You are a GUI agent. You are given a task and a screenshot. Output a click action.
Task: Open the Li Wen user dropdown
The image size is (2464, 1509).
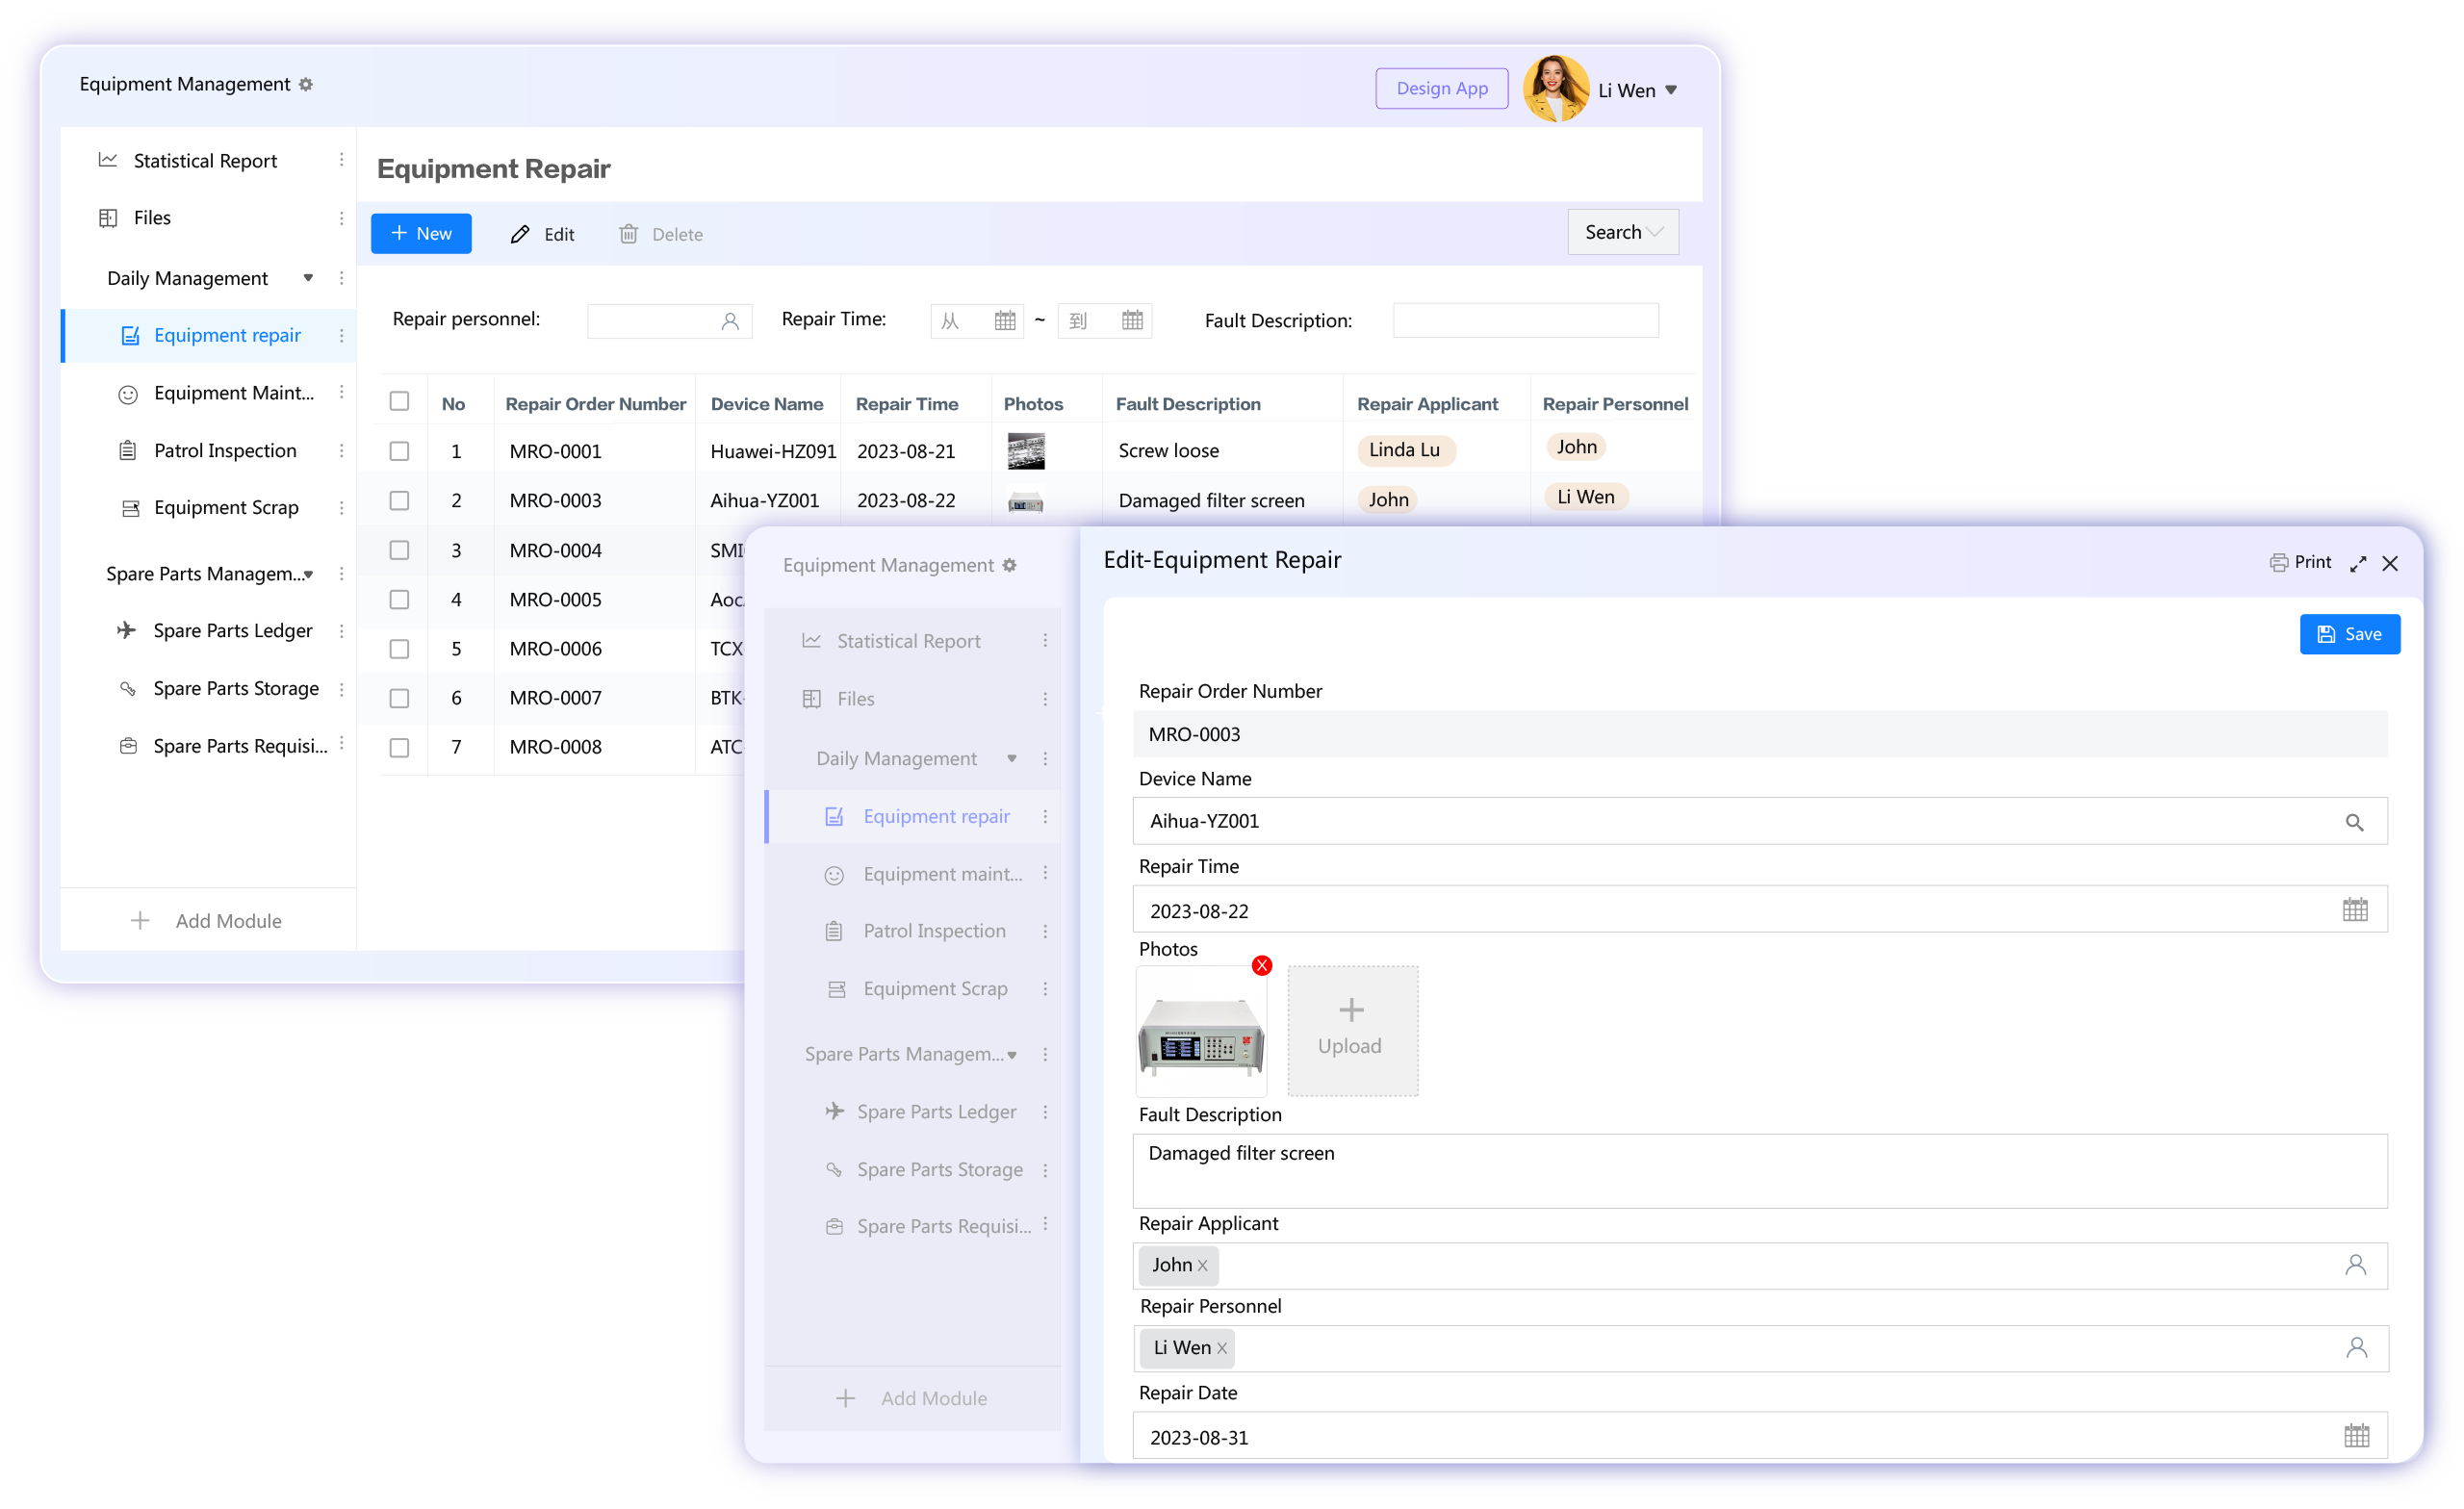pyautogui.click(x=1637, y=90)
